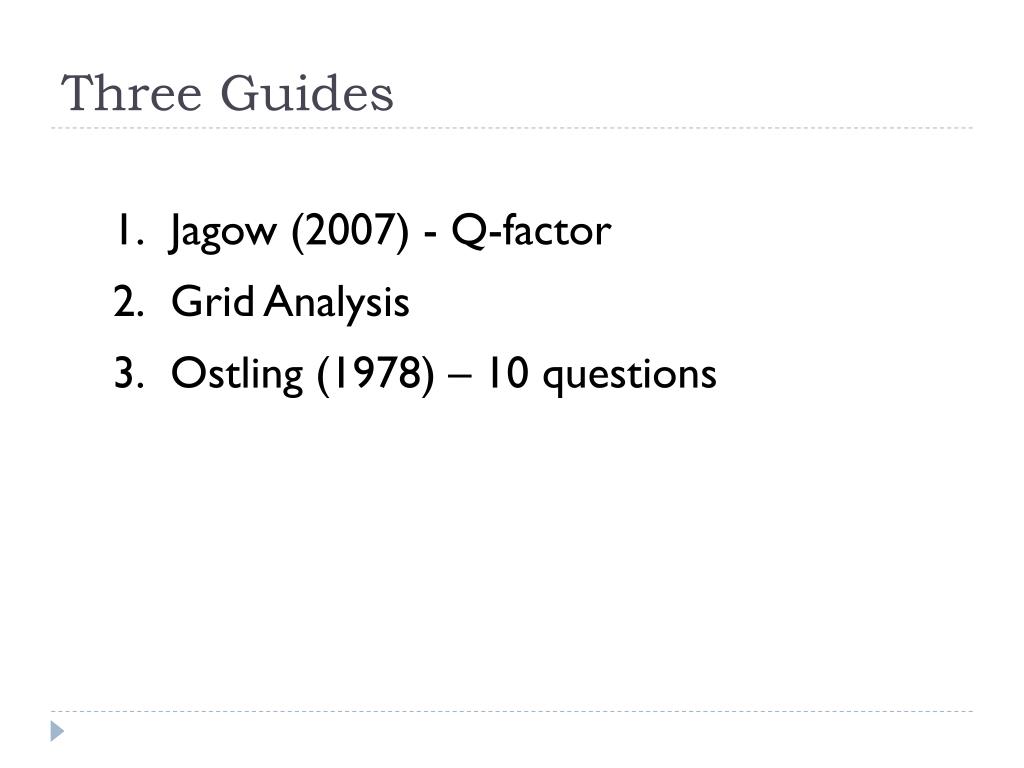Click the word "Analysis"
The image size is (1024, 768).
pos(337,302)
